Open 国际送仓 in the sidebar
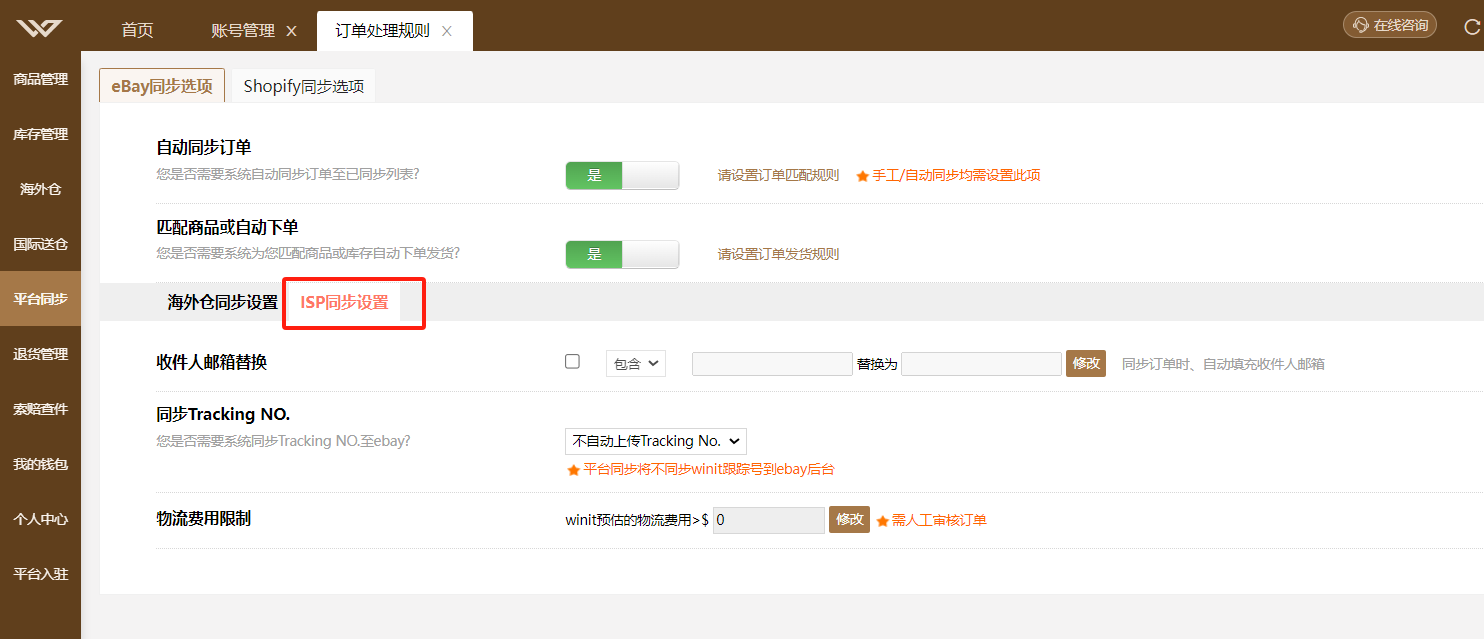Viewport: 1484px width, 639px height. click(x=40, y=244)
